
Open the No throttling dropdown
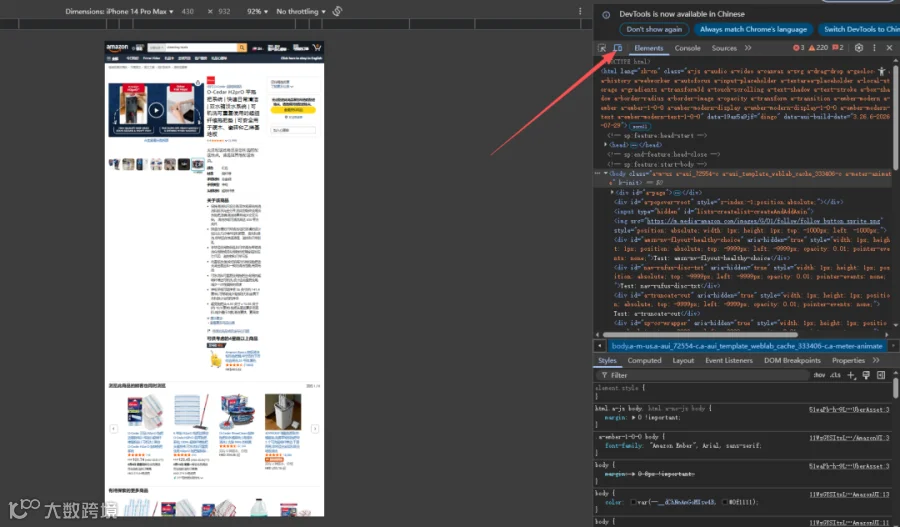[x=301, y=11]
